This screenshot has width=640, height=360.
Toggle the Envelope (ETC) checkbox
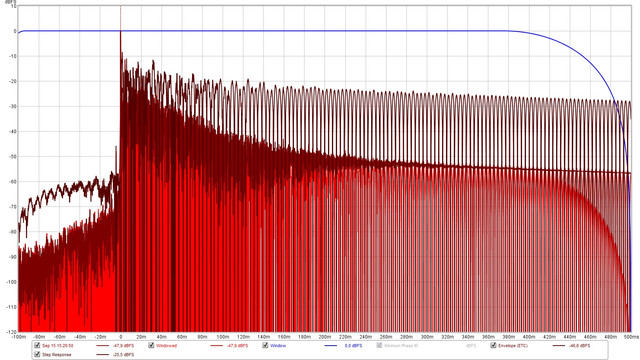(x=493, y=346)
